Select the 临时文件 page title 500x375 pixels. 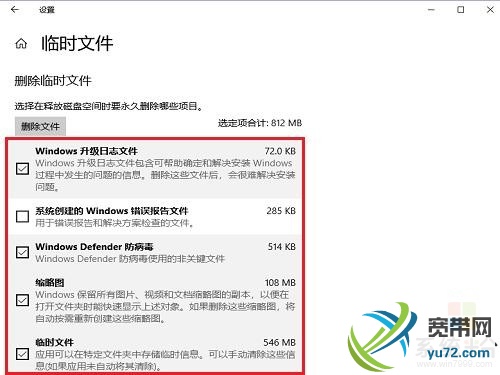pyautogui.click(x=77, y=44)
